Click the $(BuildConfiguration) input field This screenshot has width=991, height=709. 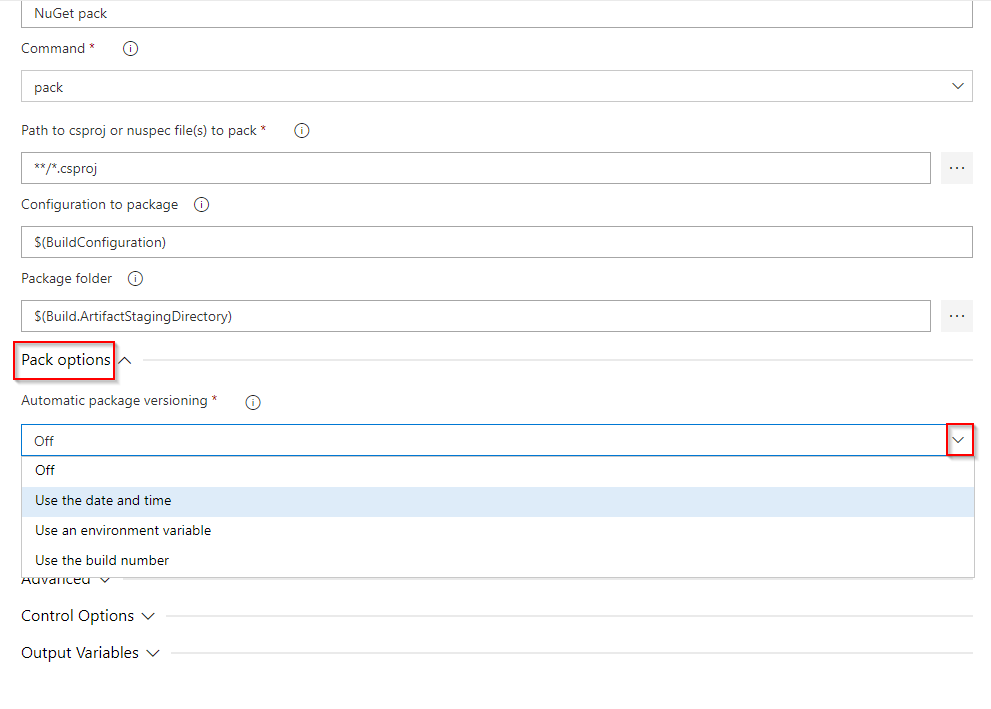[497, 242]
